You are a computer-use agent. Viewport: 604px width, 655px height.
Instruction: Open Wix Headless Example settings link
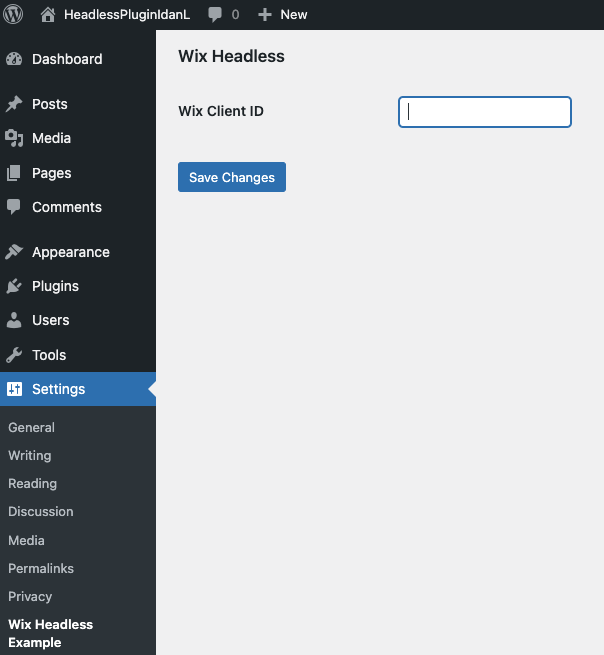51,633
